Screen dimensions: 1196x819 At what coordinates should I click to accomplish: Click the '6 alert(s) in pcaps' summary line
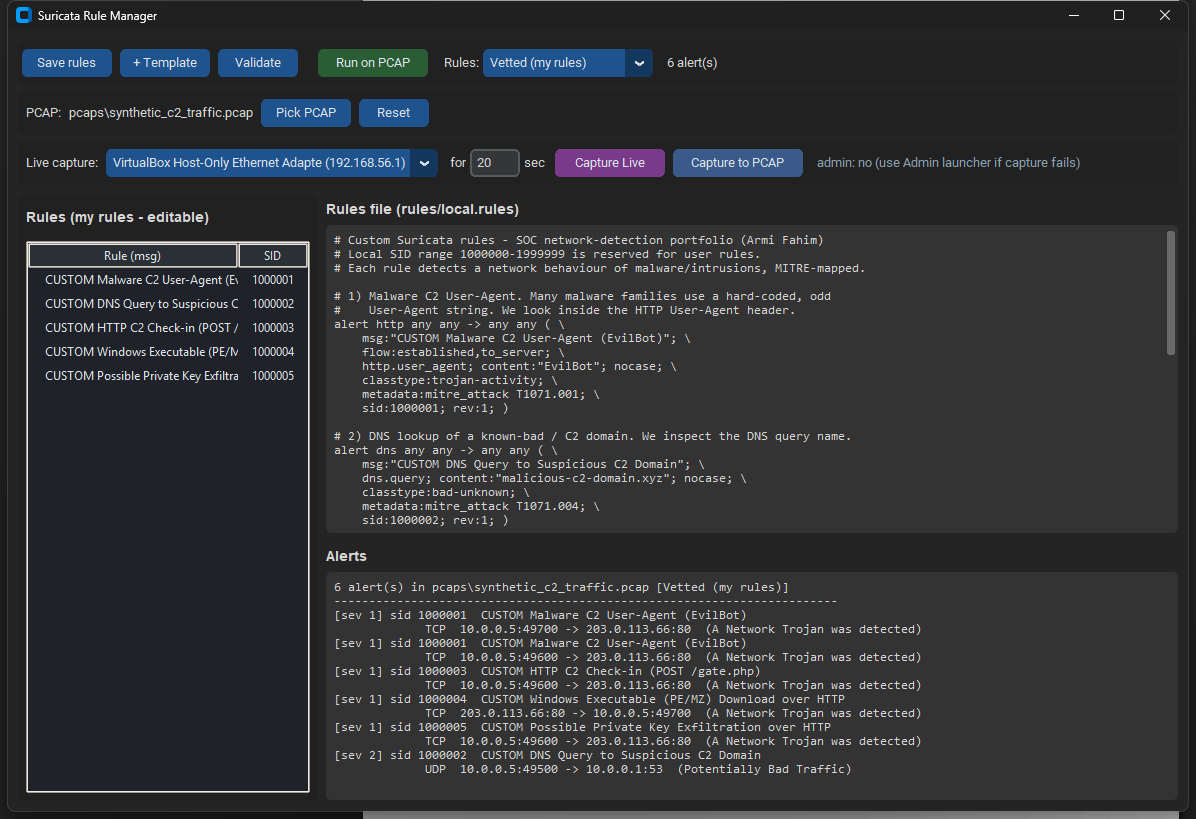561,588
